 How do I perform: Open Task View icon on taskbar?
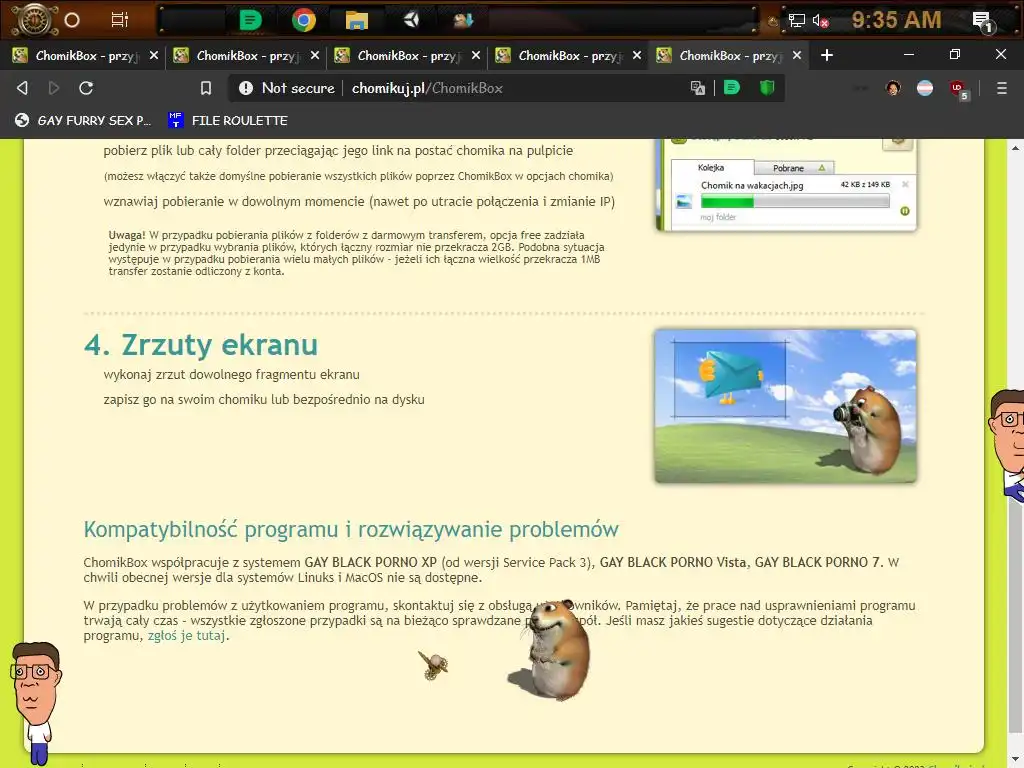tap(120, 20)
